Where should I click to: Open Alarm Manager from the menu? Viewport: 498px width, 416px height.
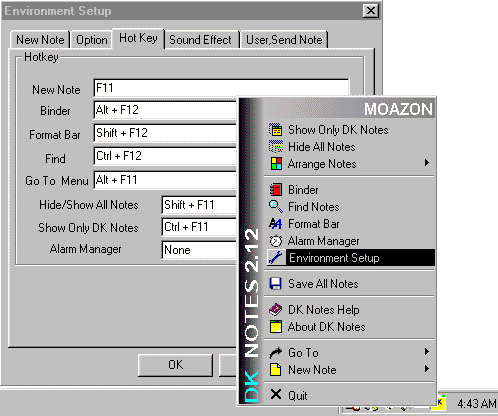pyautogui.click(x=350, y=241)
